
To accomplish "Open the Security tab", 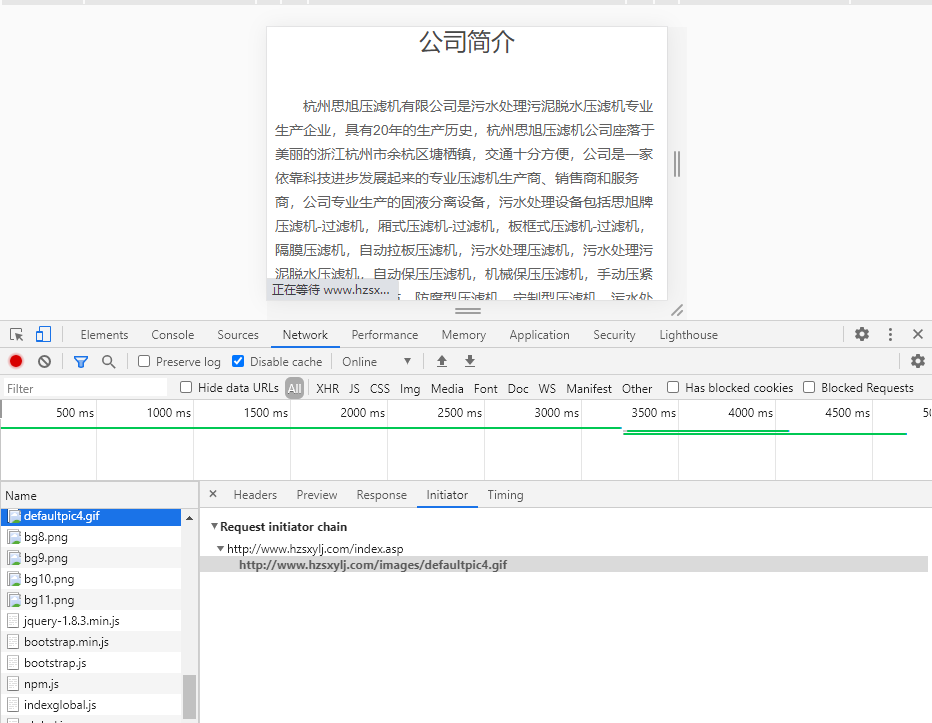I will tap(614, 335).
